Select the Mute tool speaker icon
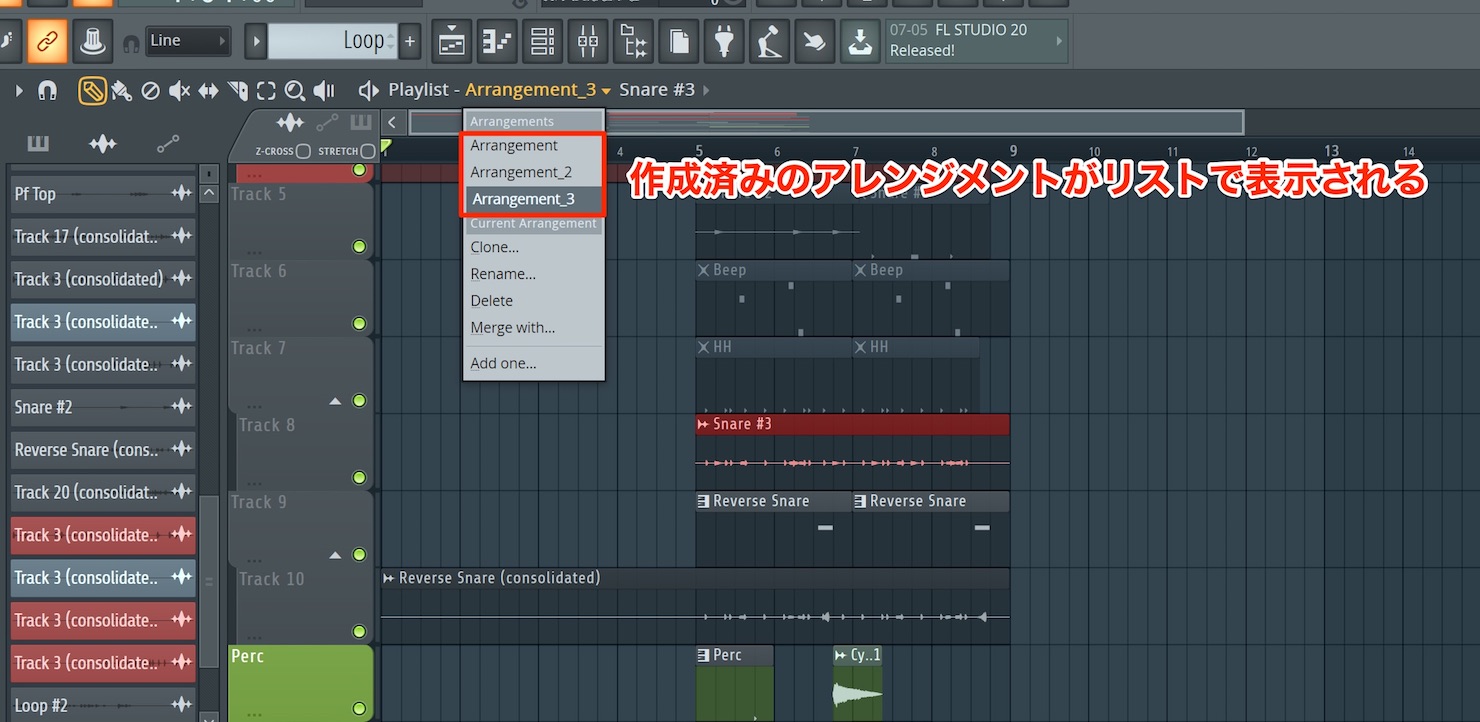The height and width of the screenshot is (722, 1480). (179, 91)
